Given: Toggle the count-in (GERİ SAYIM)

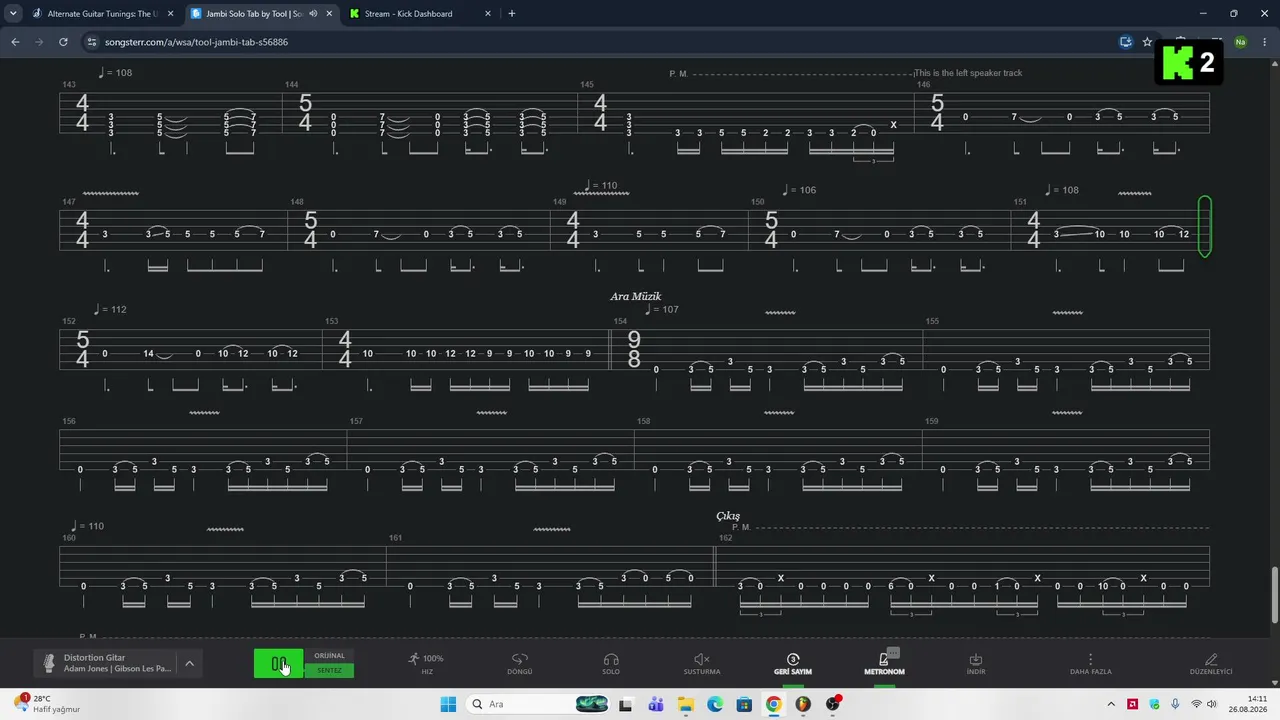Looking at the screenshot, I should [793, 664].
